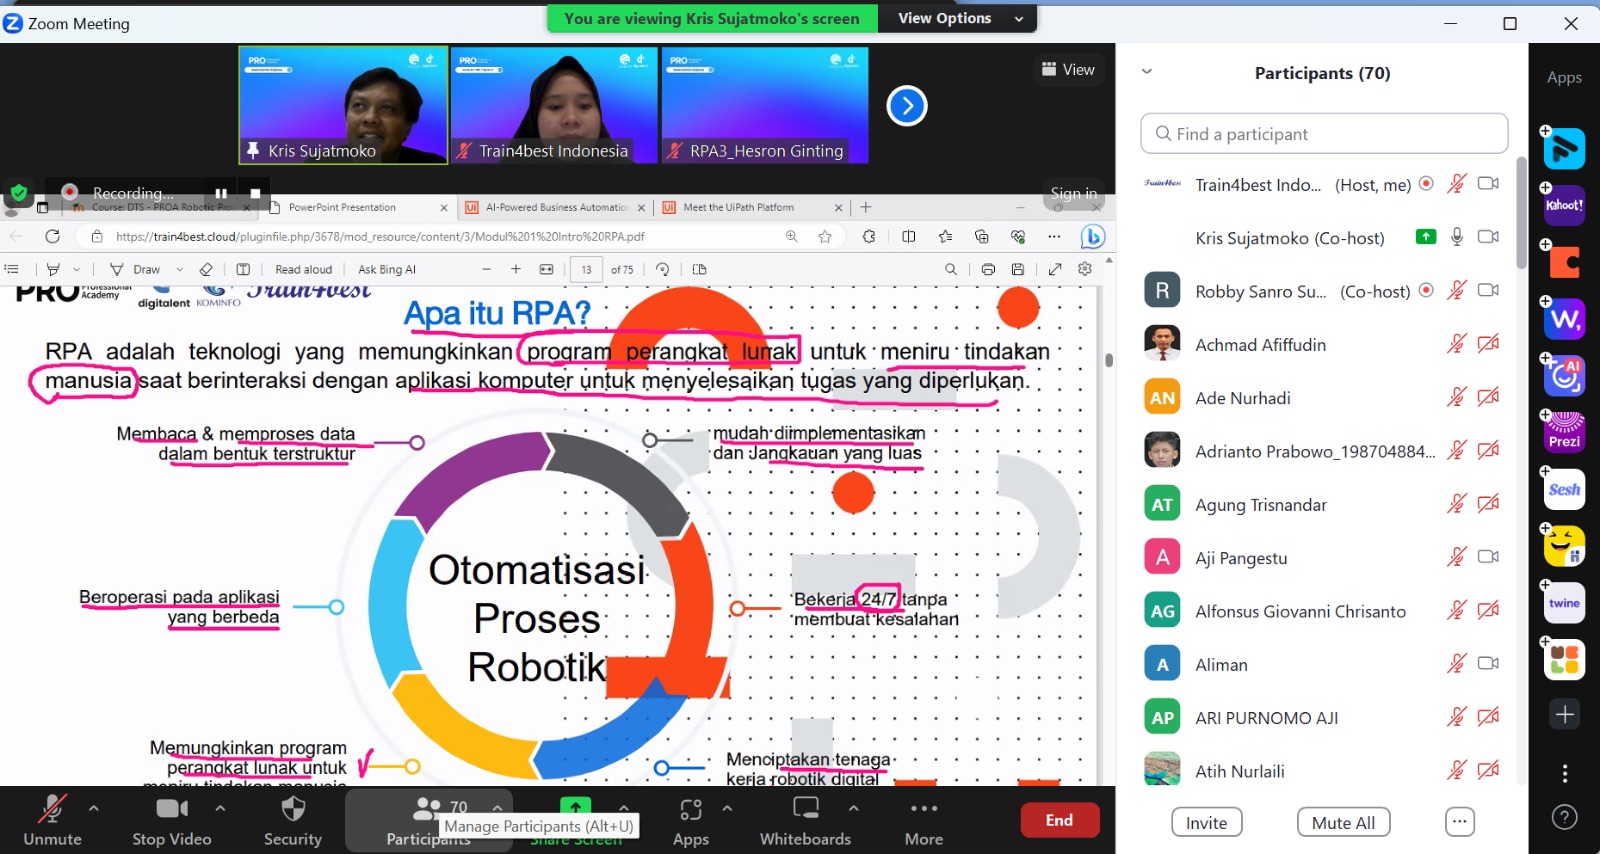Expand arrow next to Apps button
Screen dimensions: 1600x854
click(x=727, y=807)
